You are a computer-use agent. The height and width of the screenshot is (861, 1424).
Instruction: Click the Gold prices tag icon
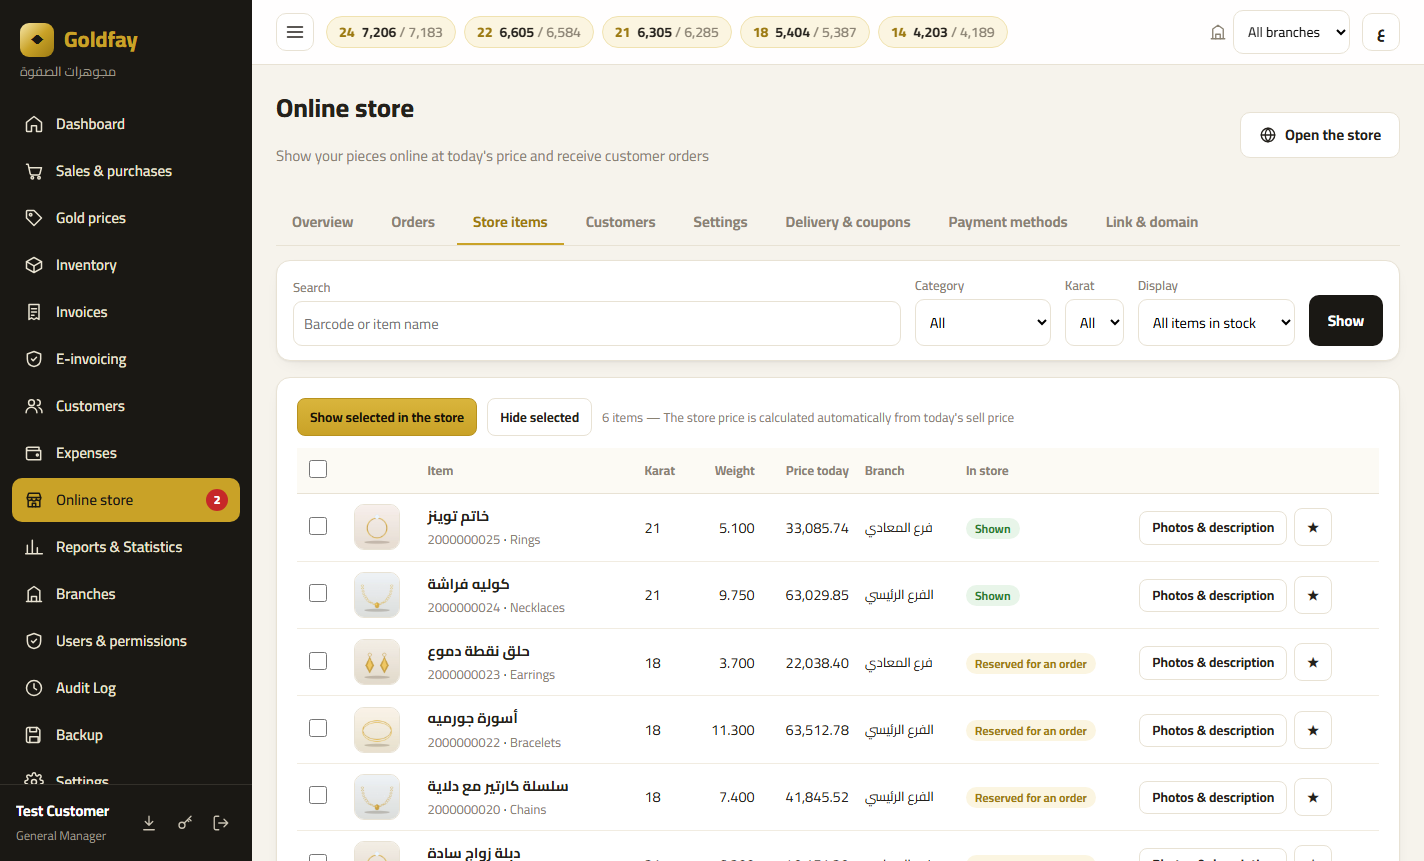click(x=34, y=218)
